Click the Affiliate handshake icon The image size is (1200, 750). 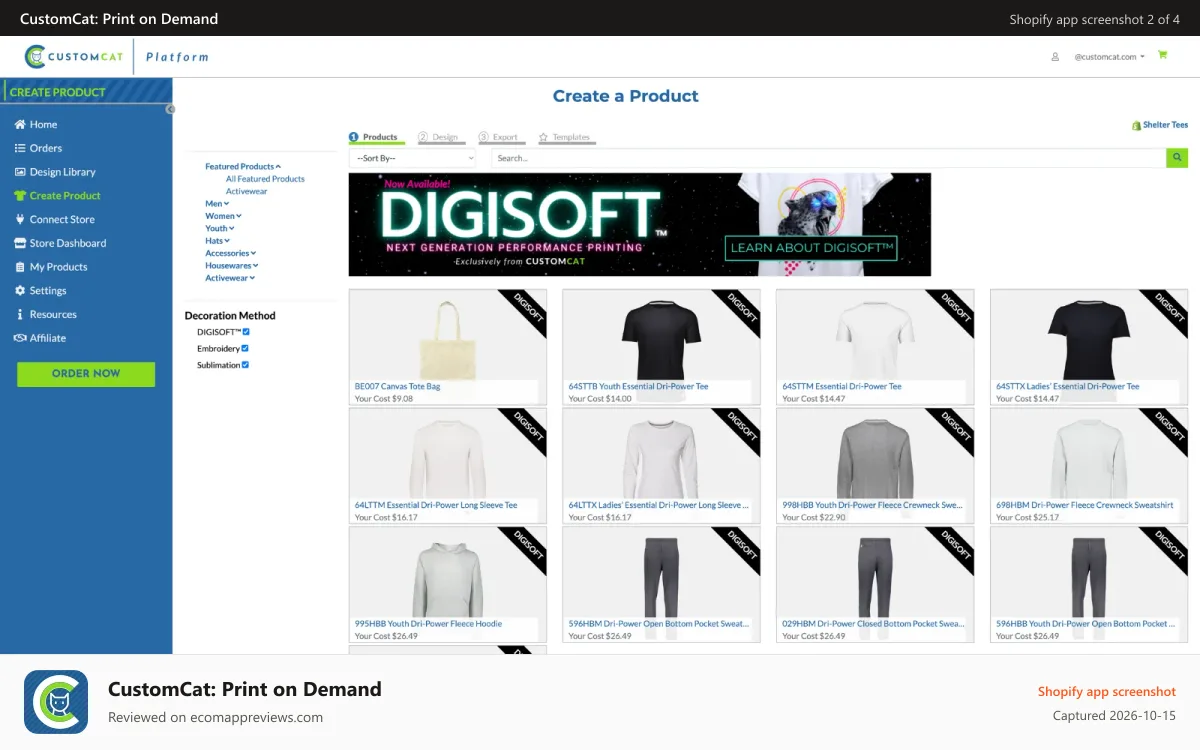[20, 338]
